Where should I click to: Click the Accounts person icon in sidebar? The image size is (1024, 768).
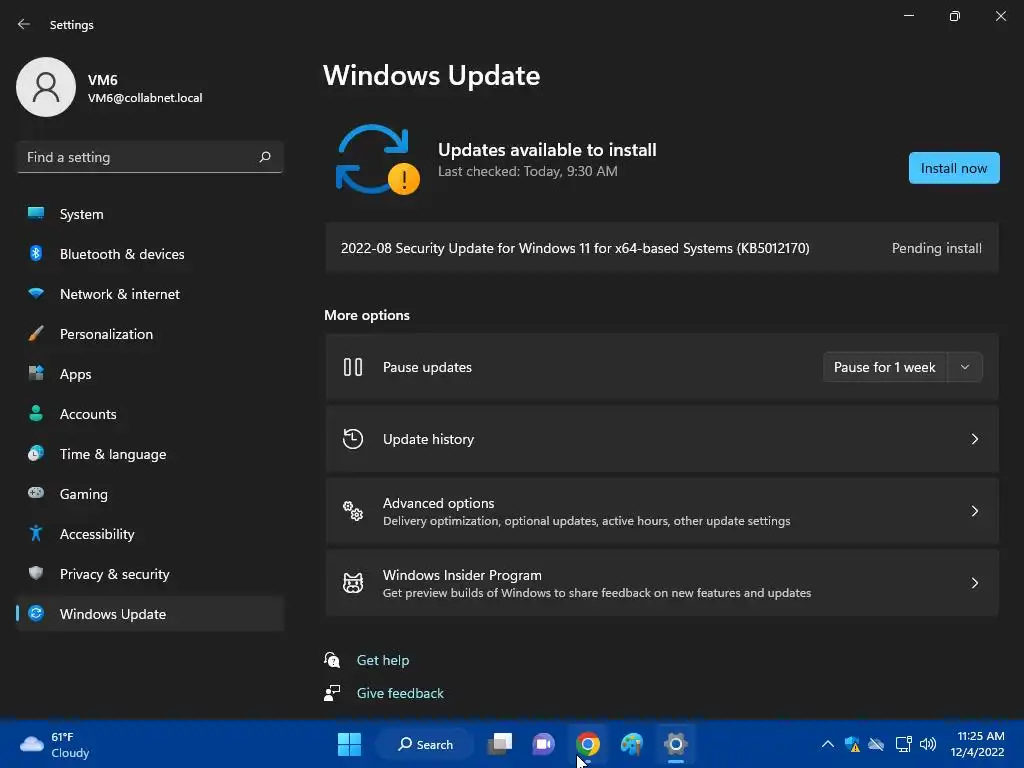click(36, 413)
